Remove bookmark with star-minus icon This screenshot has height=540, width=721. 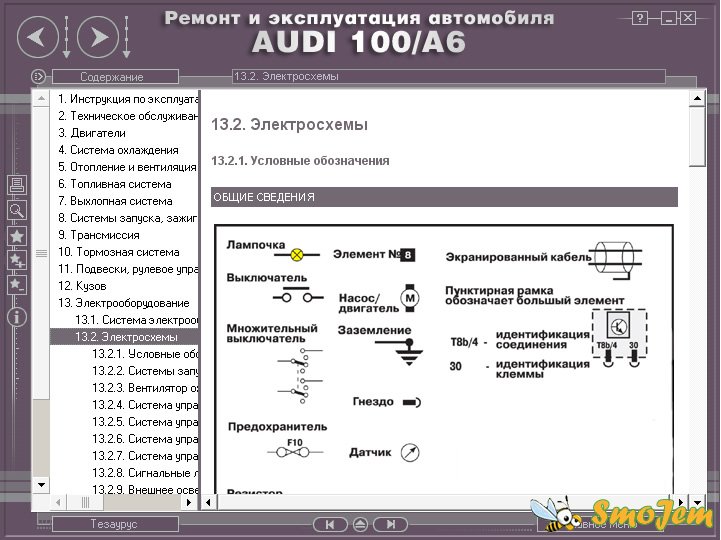tap(17, 285)
